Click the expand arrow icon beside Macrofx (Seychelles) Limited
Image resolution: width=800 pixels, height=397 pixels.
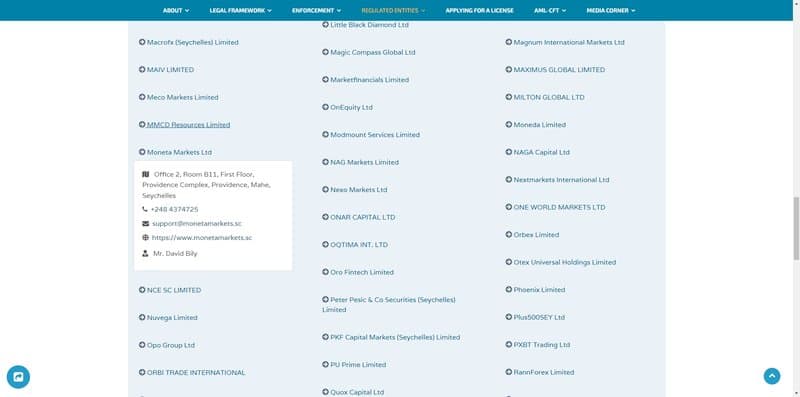click(142, 42)
